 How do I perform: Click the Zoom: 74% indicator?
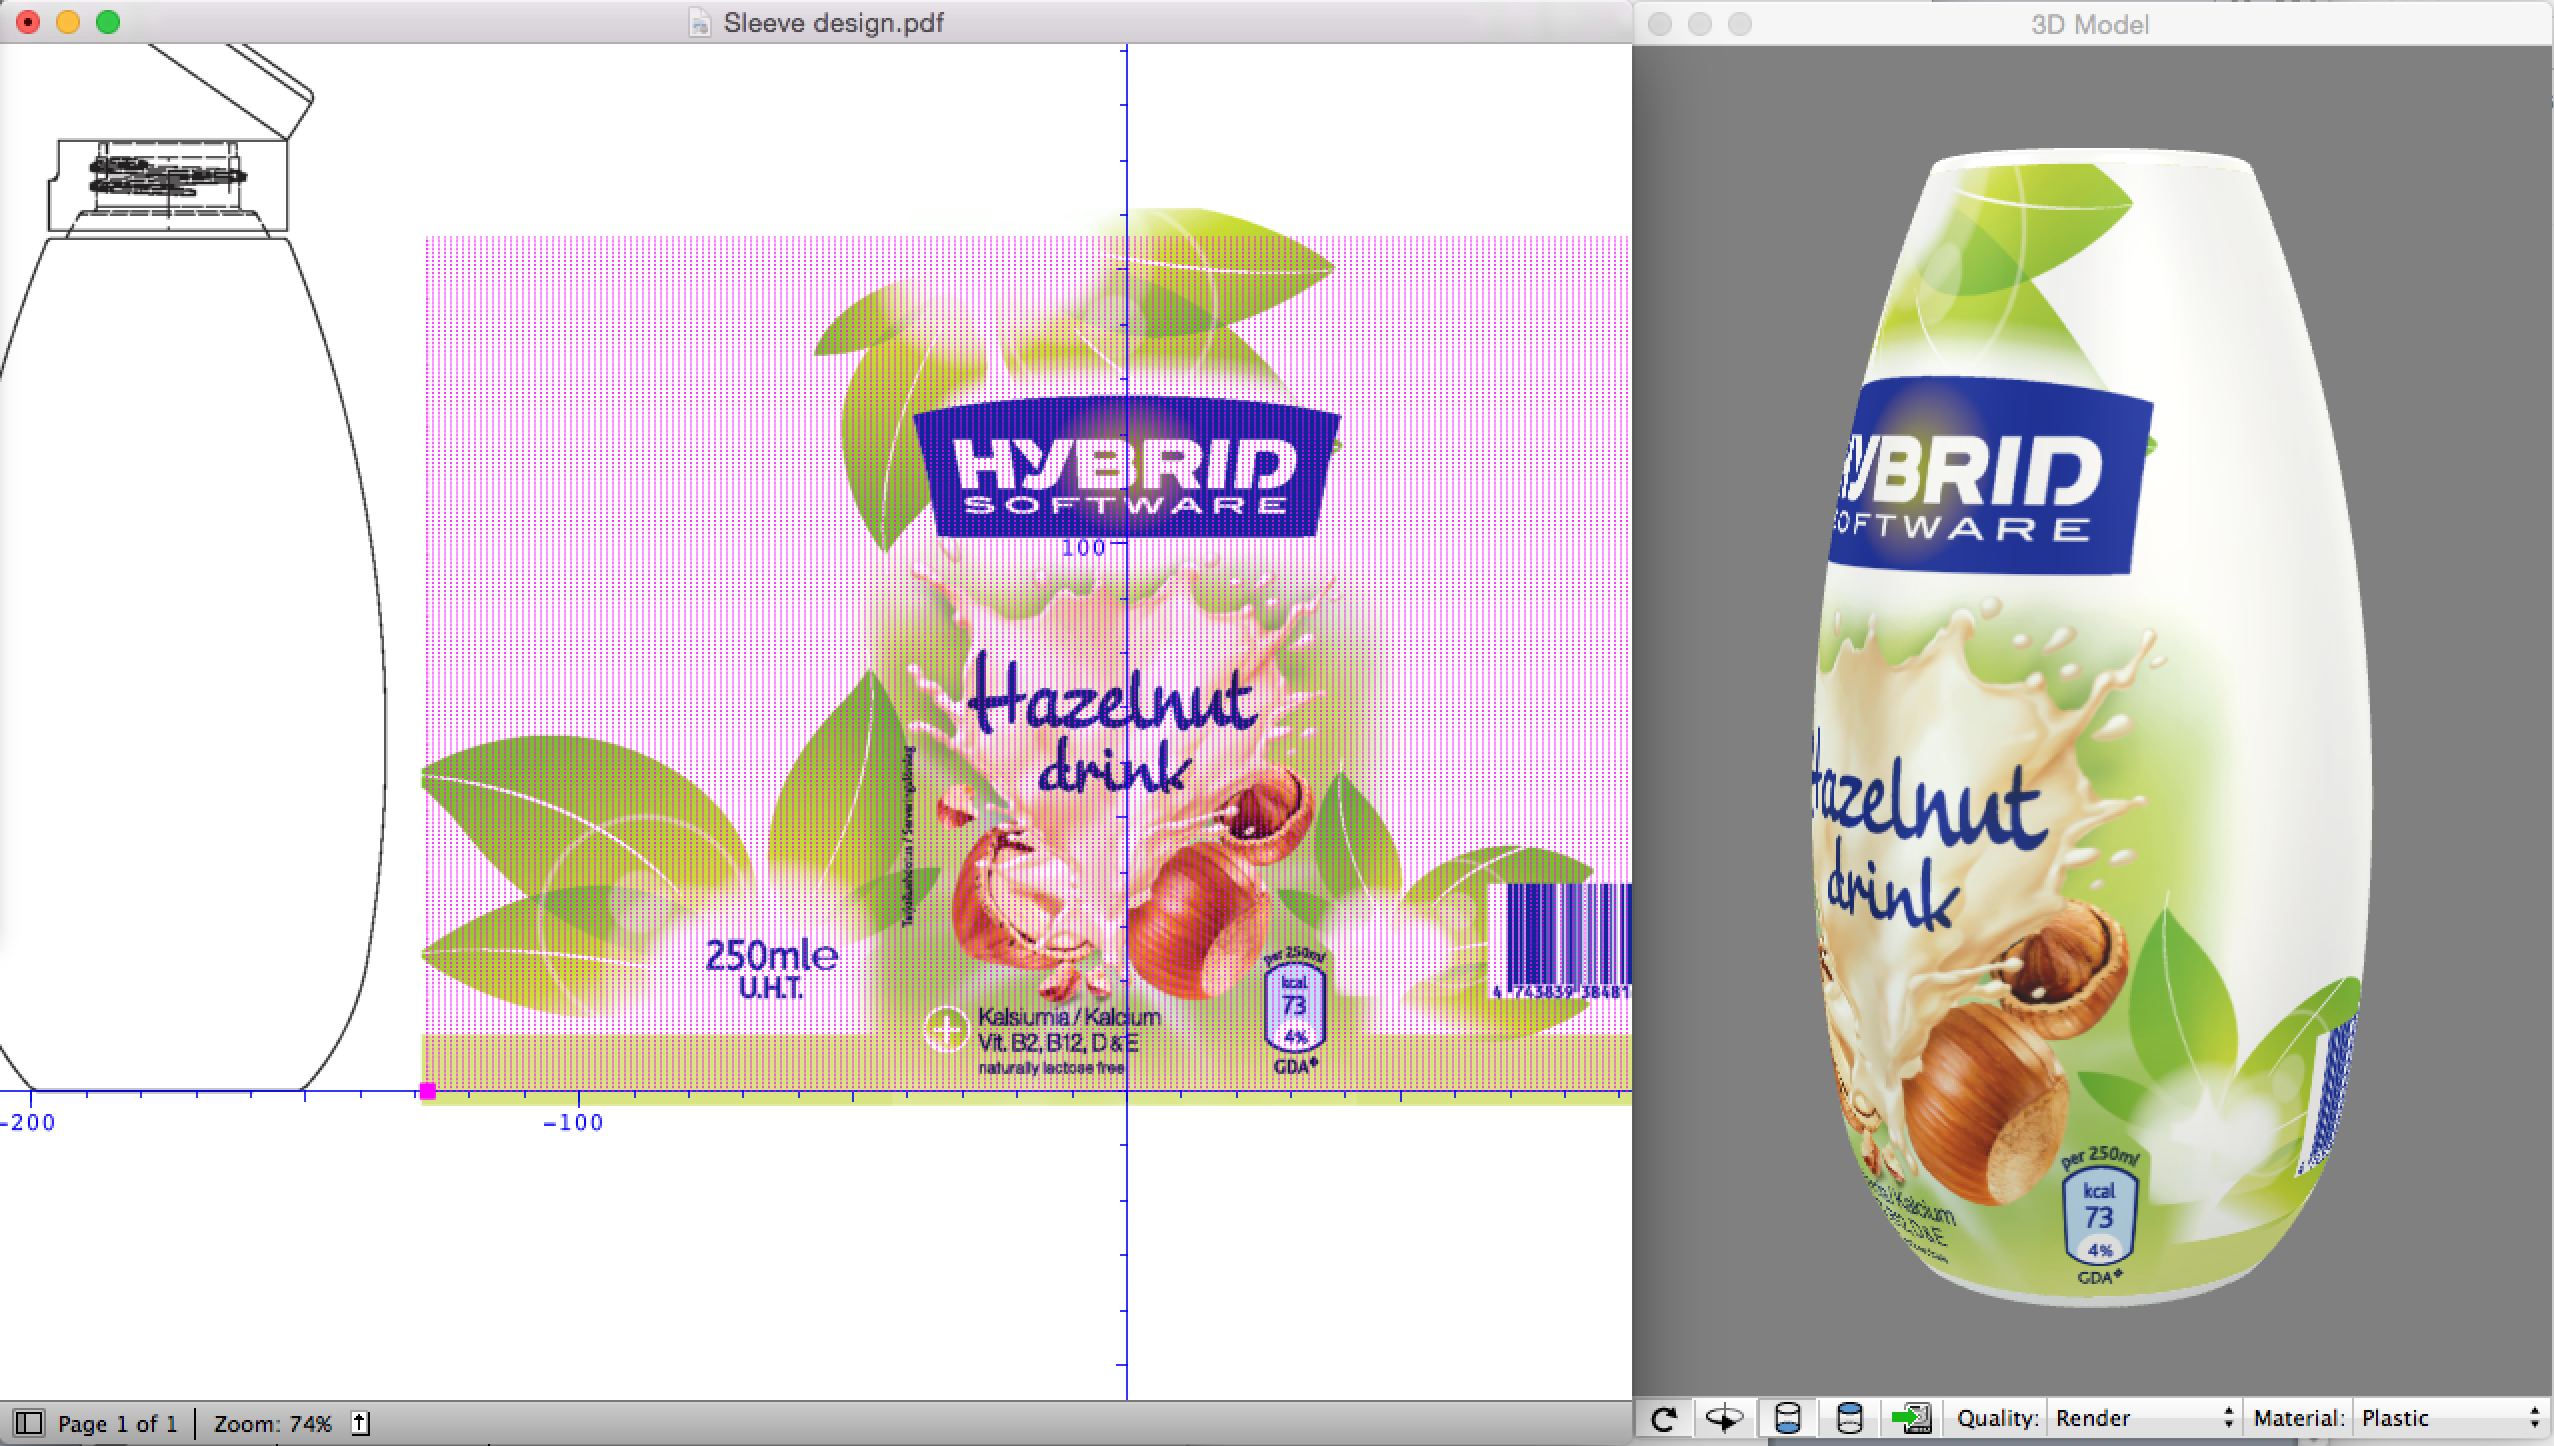[272, 1423]
